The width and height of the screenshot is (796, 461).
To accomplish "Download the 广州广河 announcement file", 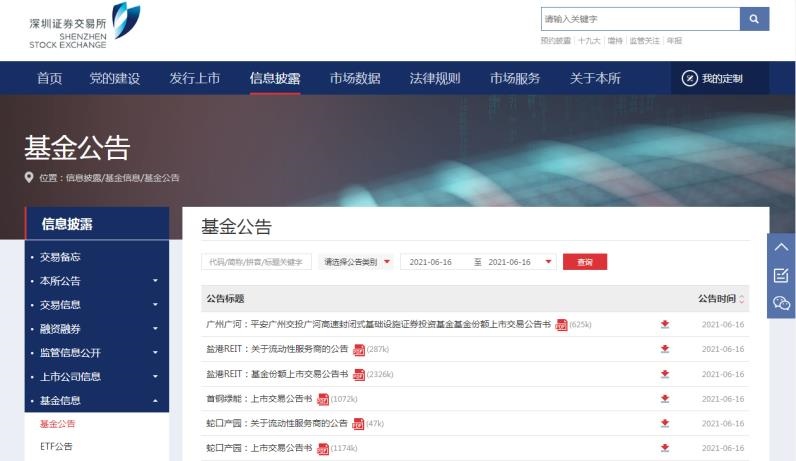I will 665,324.
